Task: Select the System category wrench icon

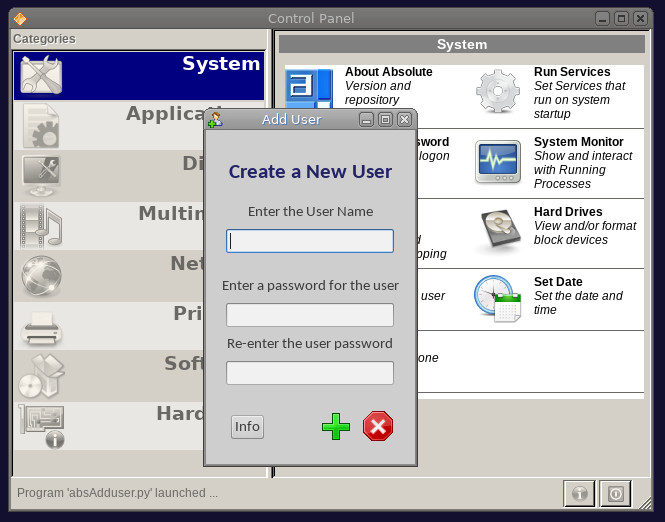Action: point(41,76)
